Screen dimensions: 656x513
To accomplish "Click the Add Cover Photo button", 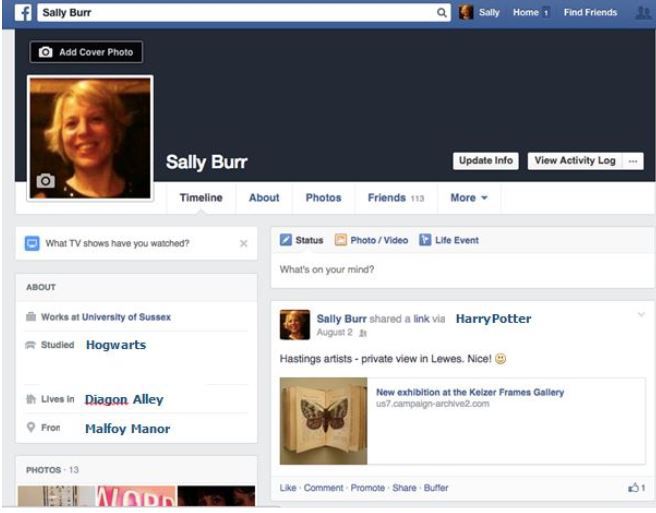I will pyautogui.click(x=86, y=52).
